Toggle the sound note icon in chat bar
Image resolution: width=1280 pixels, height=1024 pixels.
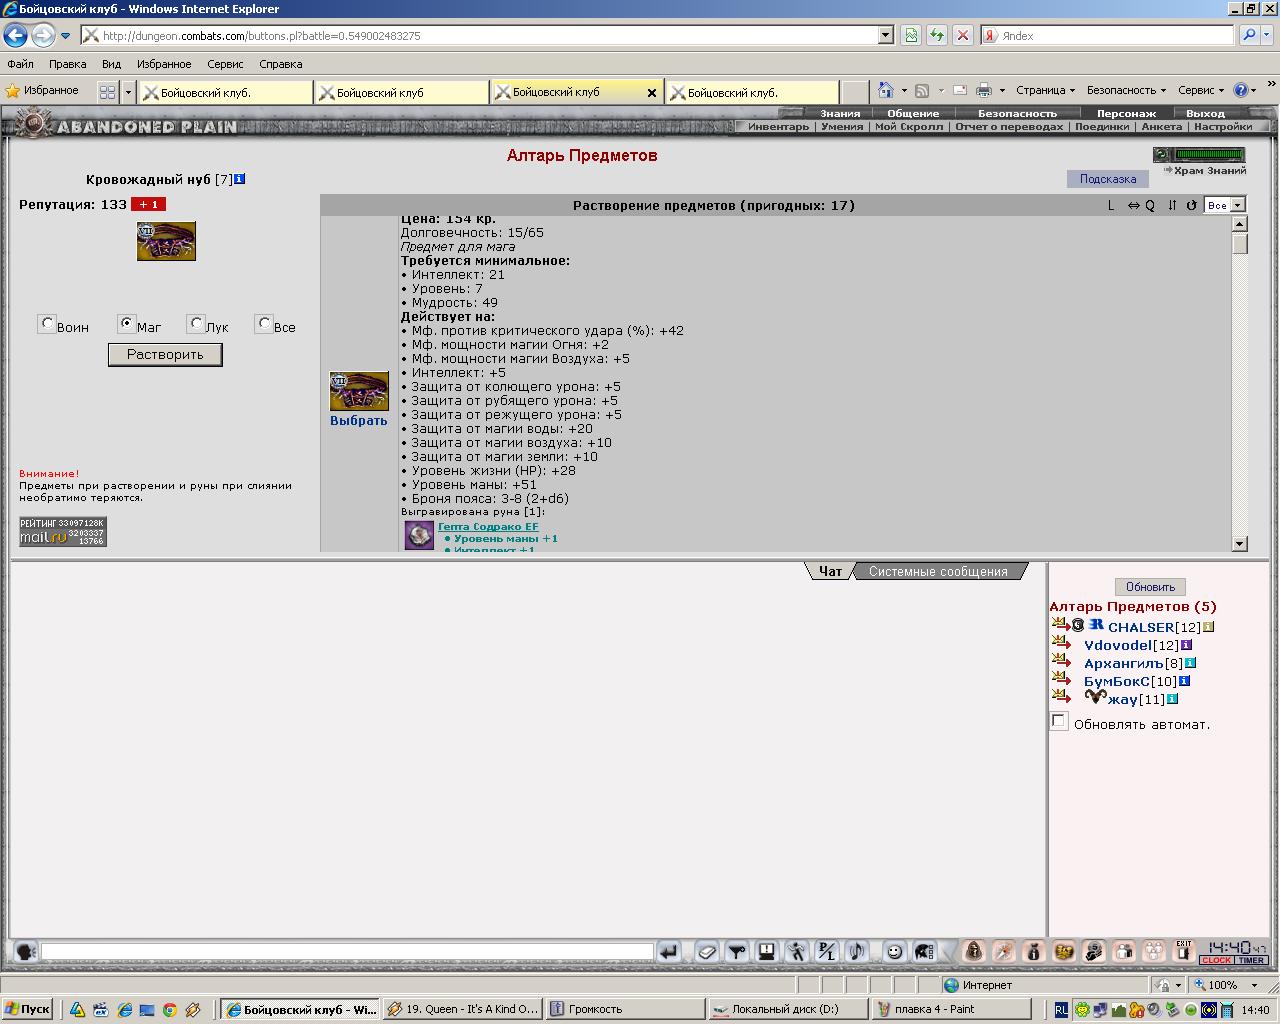tap(856, 952)
